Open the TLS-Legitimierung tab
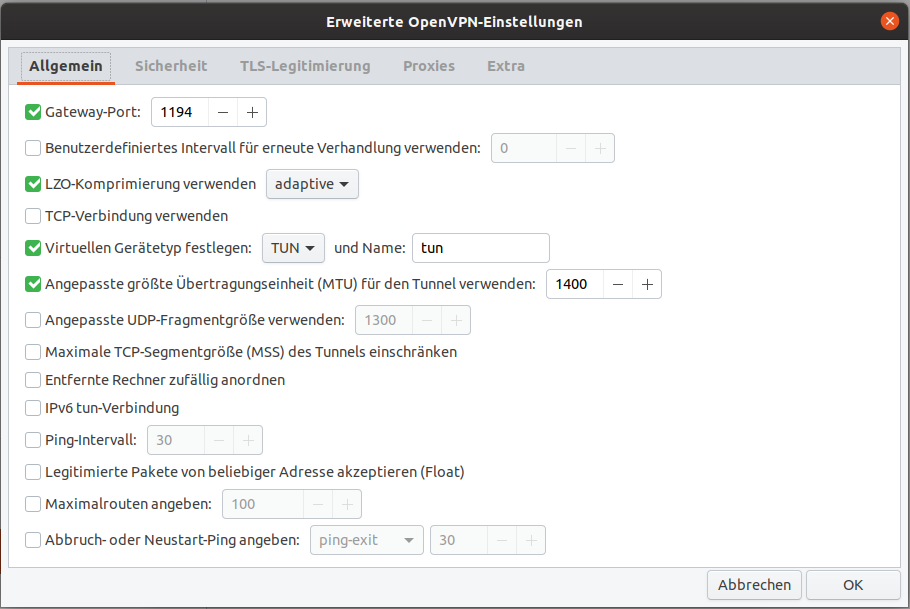 (x=305, y=66)
